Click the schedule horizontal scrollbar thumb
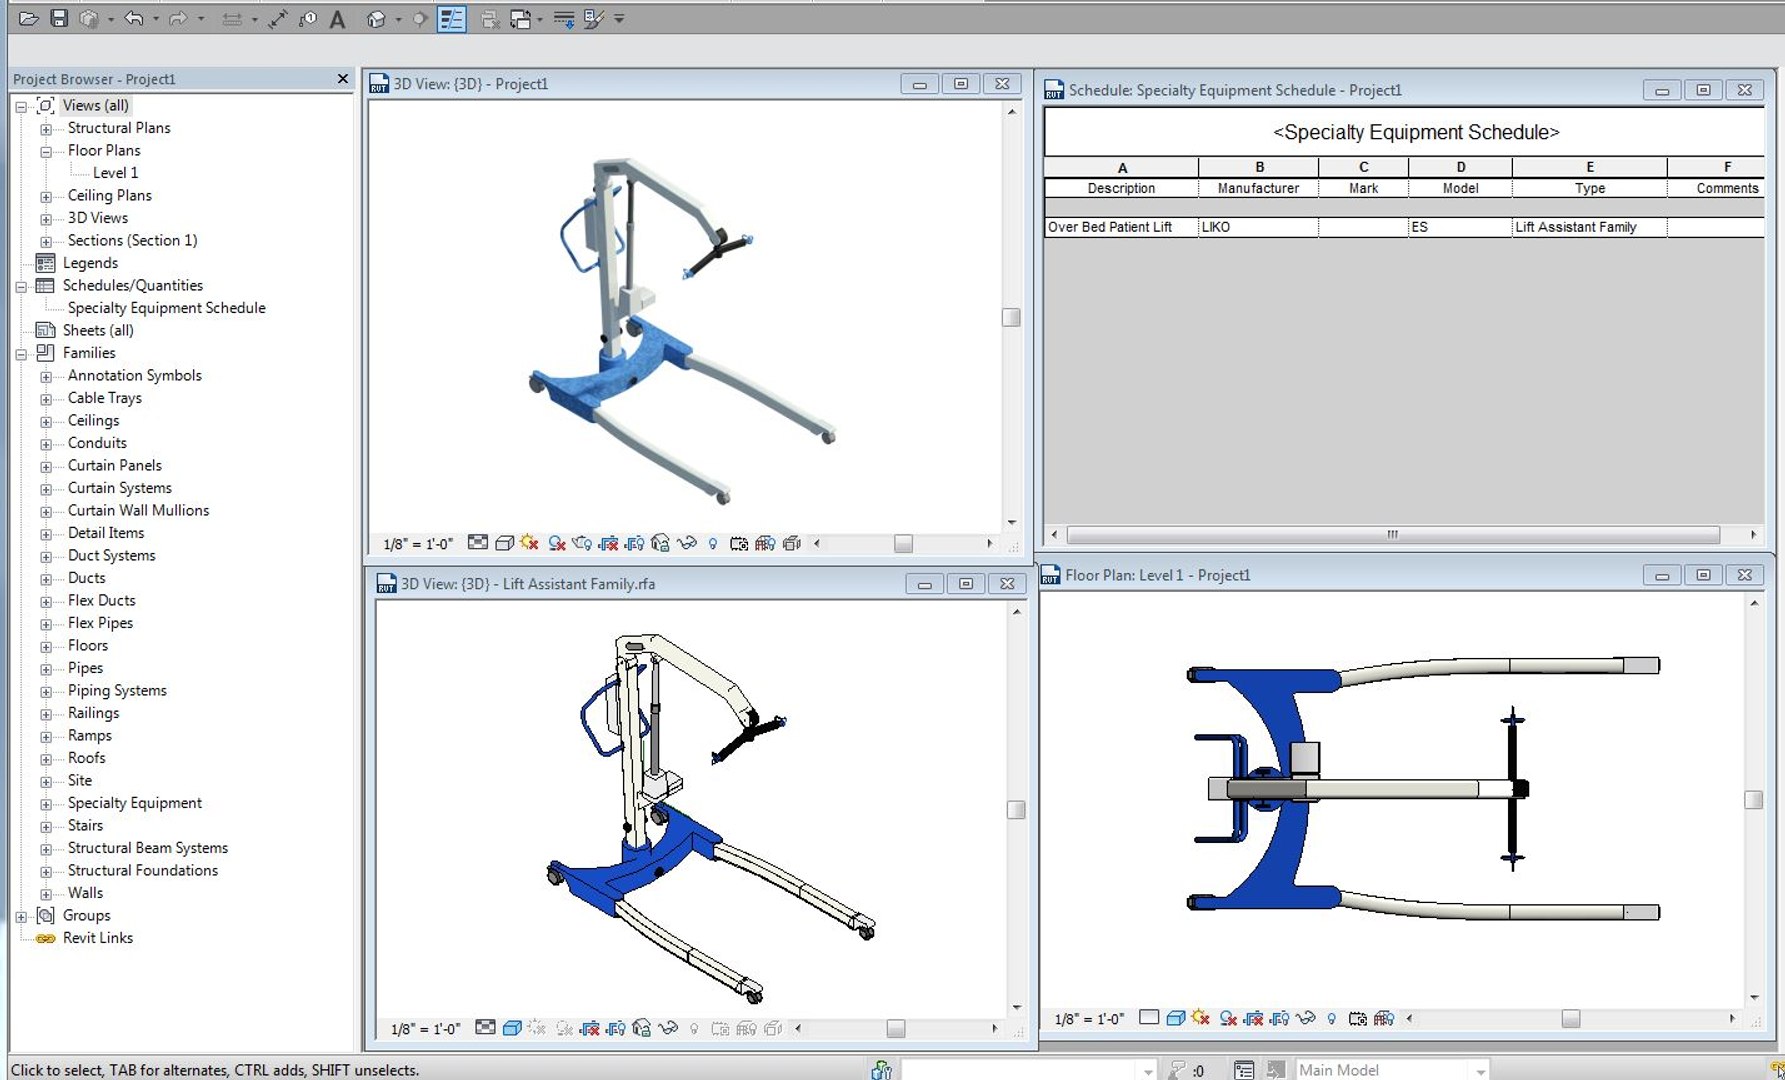 1392,535
